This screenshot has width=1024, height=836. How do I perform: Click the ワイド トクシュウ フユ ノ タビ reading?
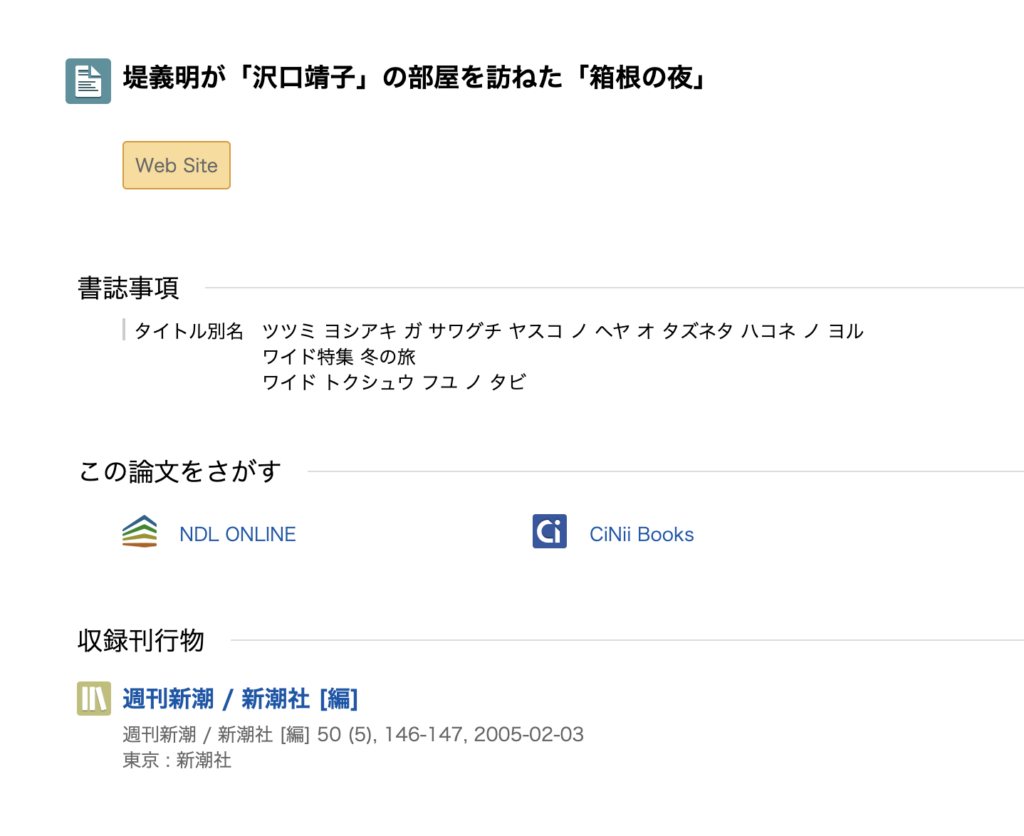394,382
